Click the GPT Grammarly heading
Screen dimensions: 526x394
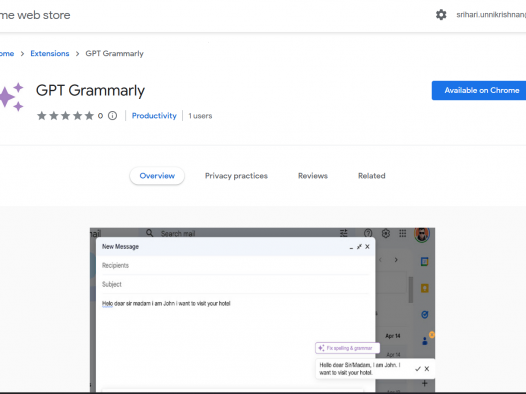click(x=90, y=91)
